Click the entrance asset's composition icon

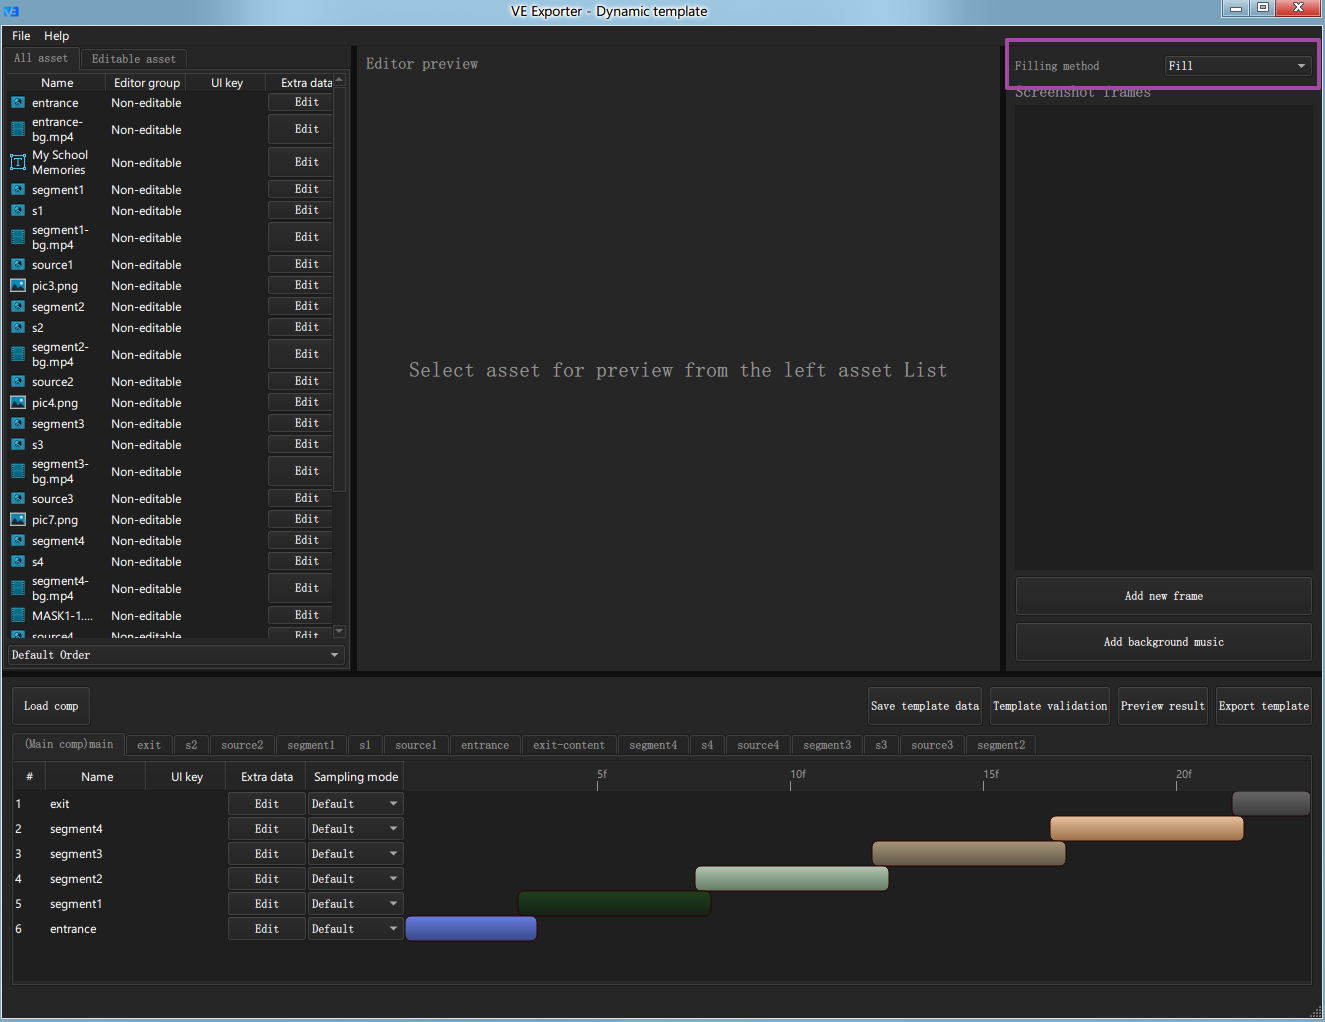(18, 103)
